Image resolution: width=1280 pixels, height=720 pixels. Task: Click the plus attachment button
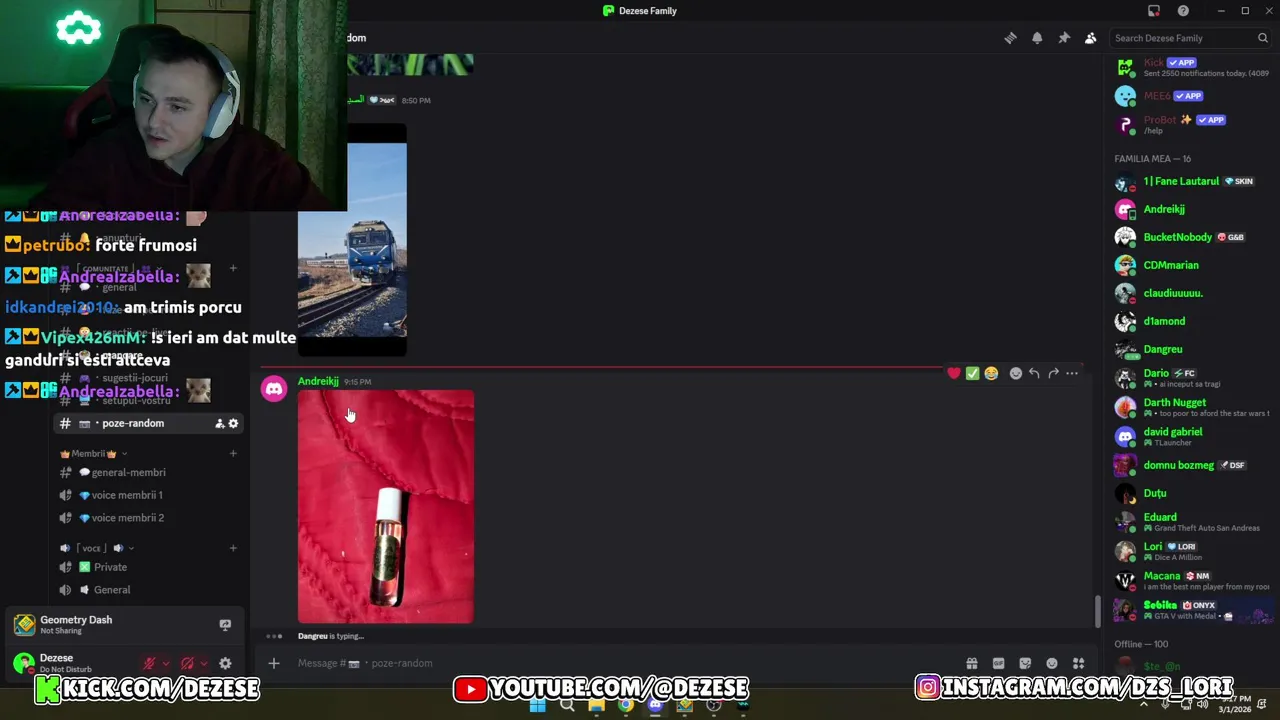pyautogui.click(x=274, y=663)
